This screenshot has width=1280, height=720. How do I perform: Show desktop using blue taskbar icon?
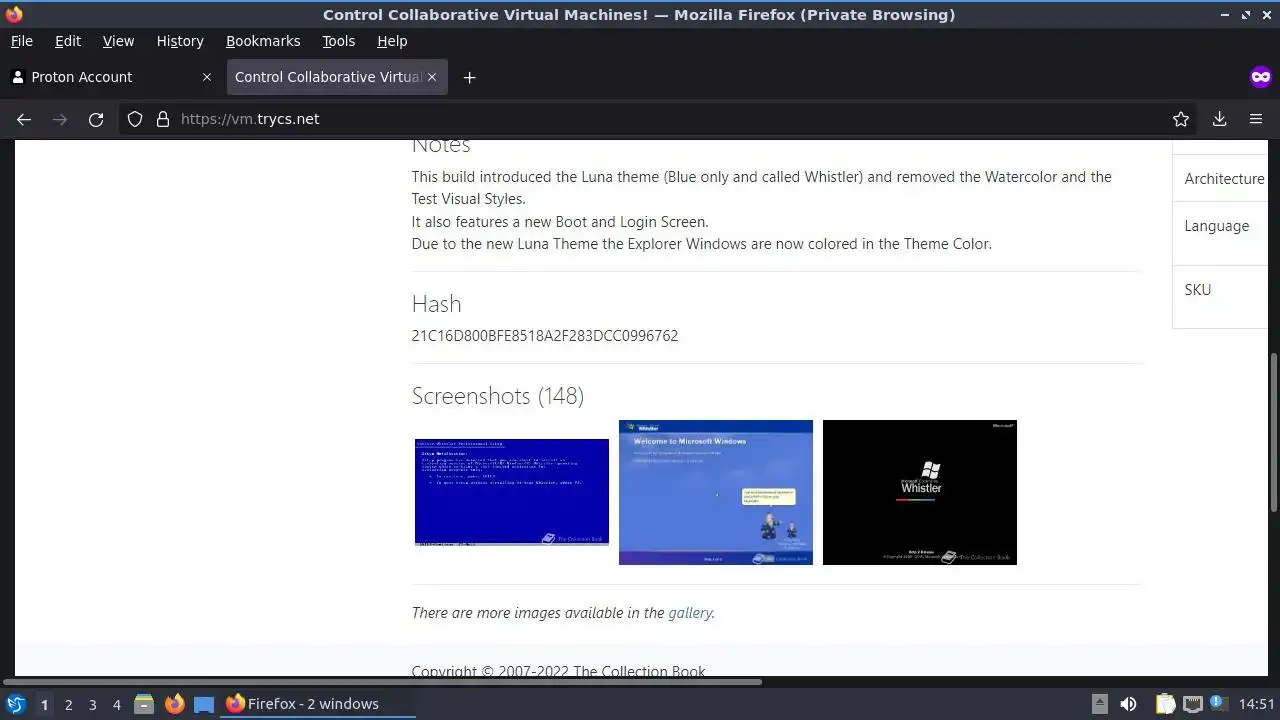(204, 704)
